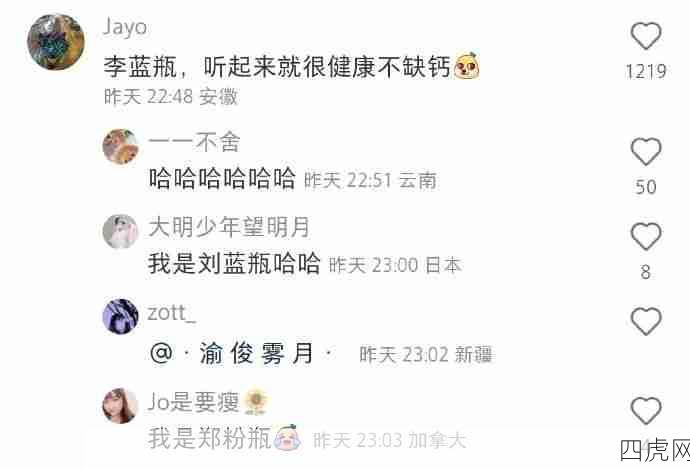The image size is (690, 469).
Task: Click the username 大明少年望明月
Action: point(229,227)
